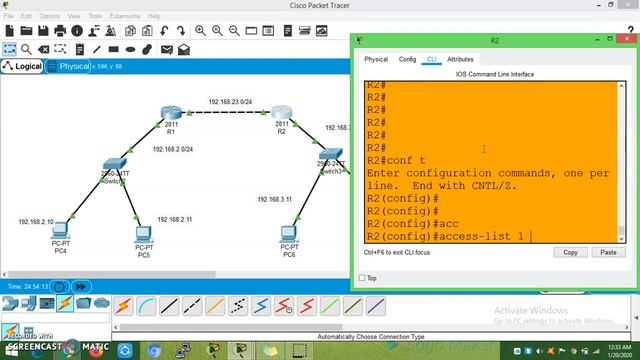Select the Place Note tool
Image resolution: width=640 pixels, height=360 pixels.
pos(80,49)
